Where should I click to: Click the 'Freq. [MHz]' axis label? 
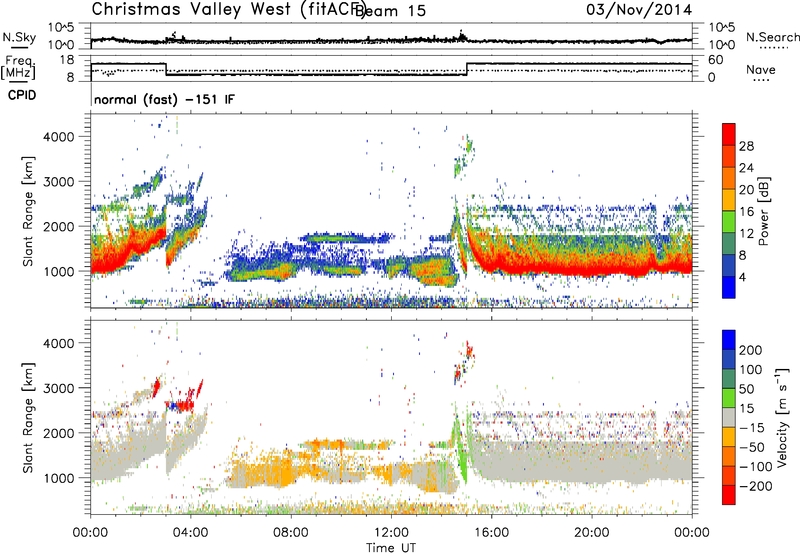click(x=18, y=67)
